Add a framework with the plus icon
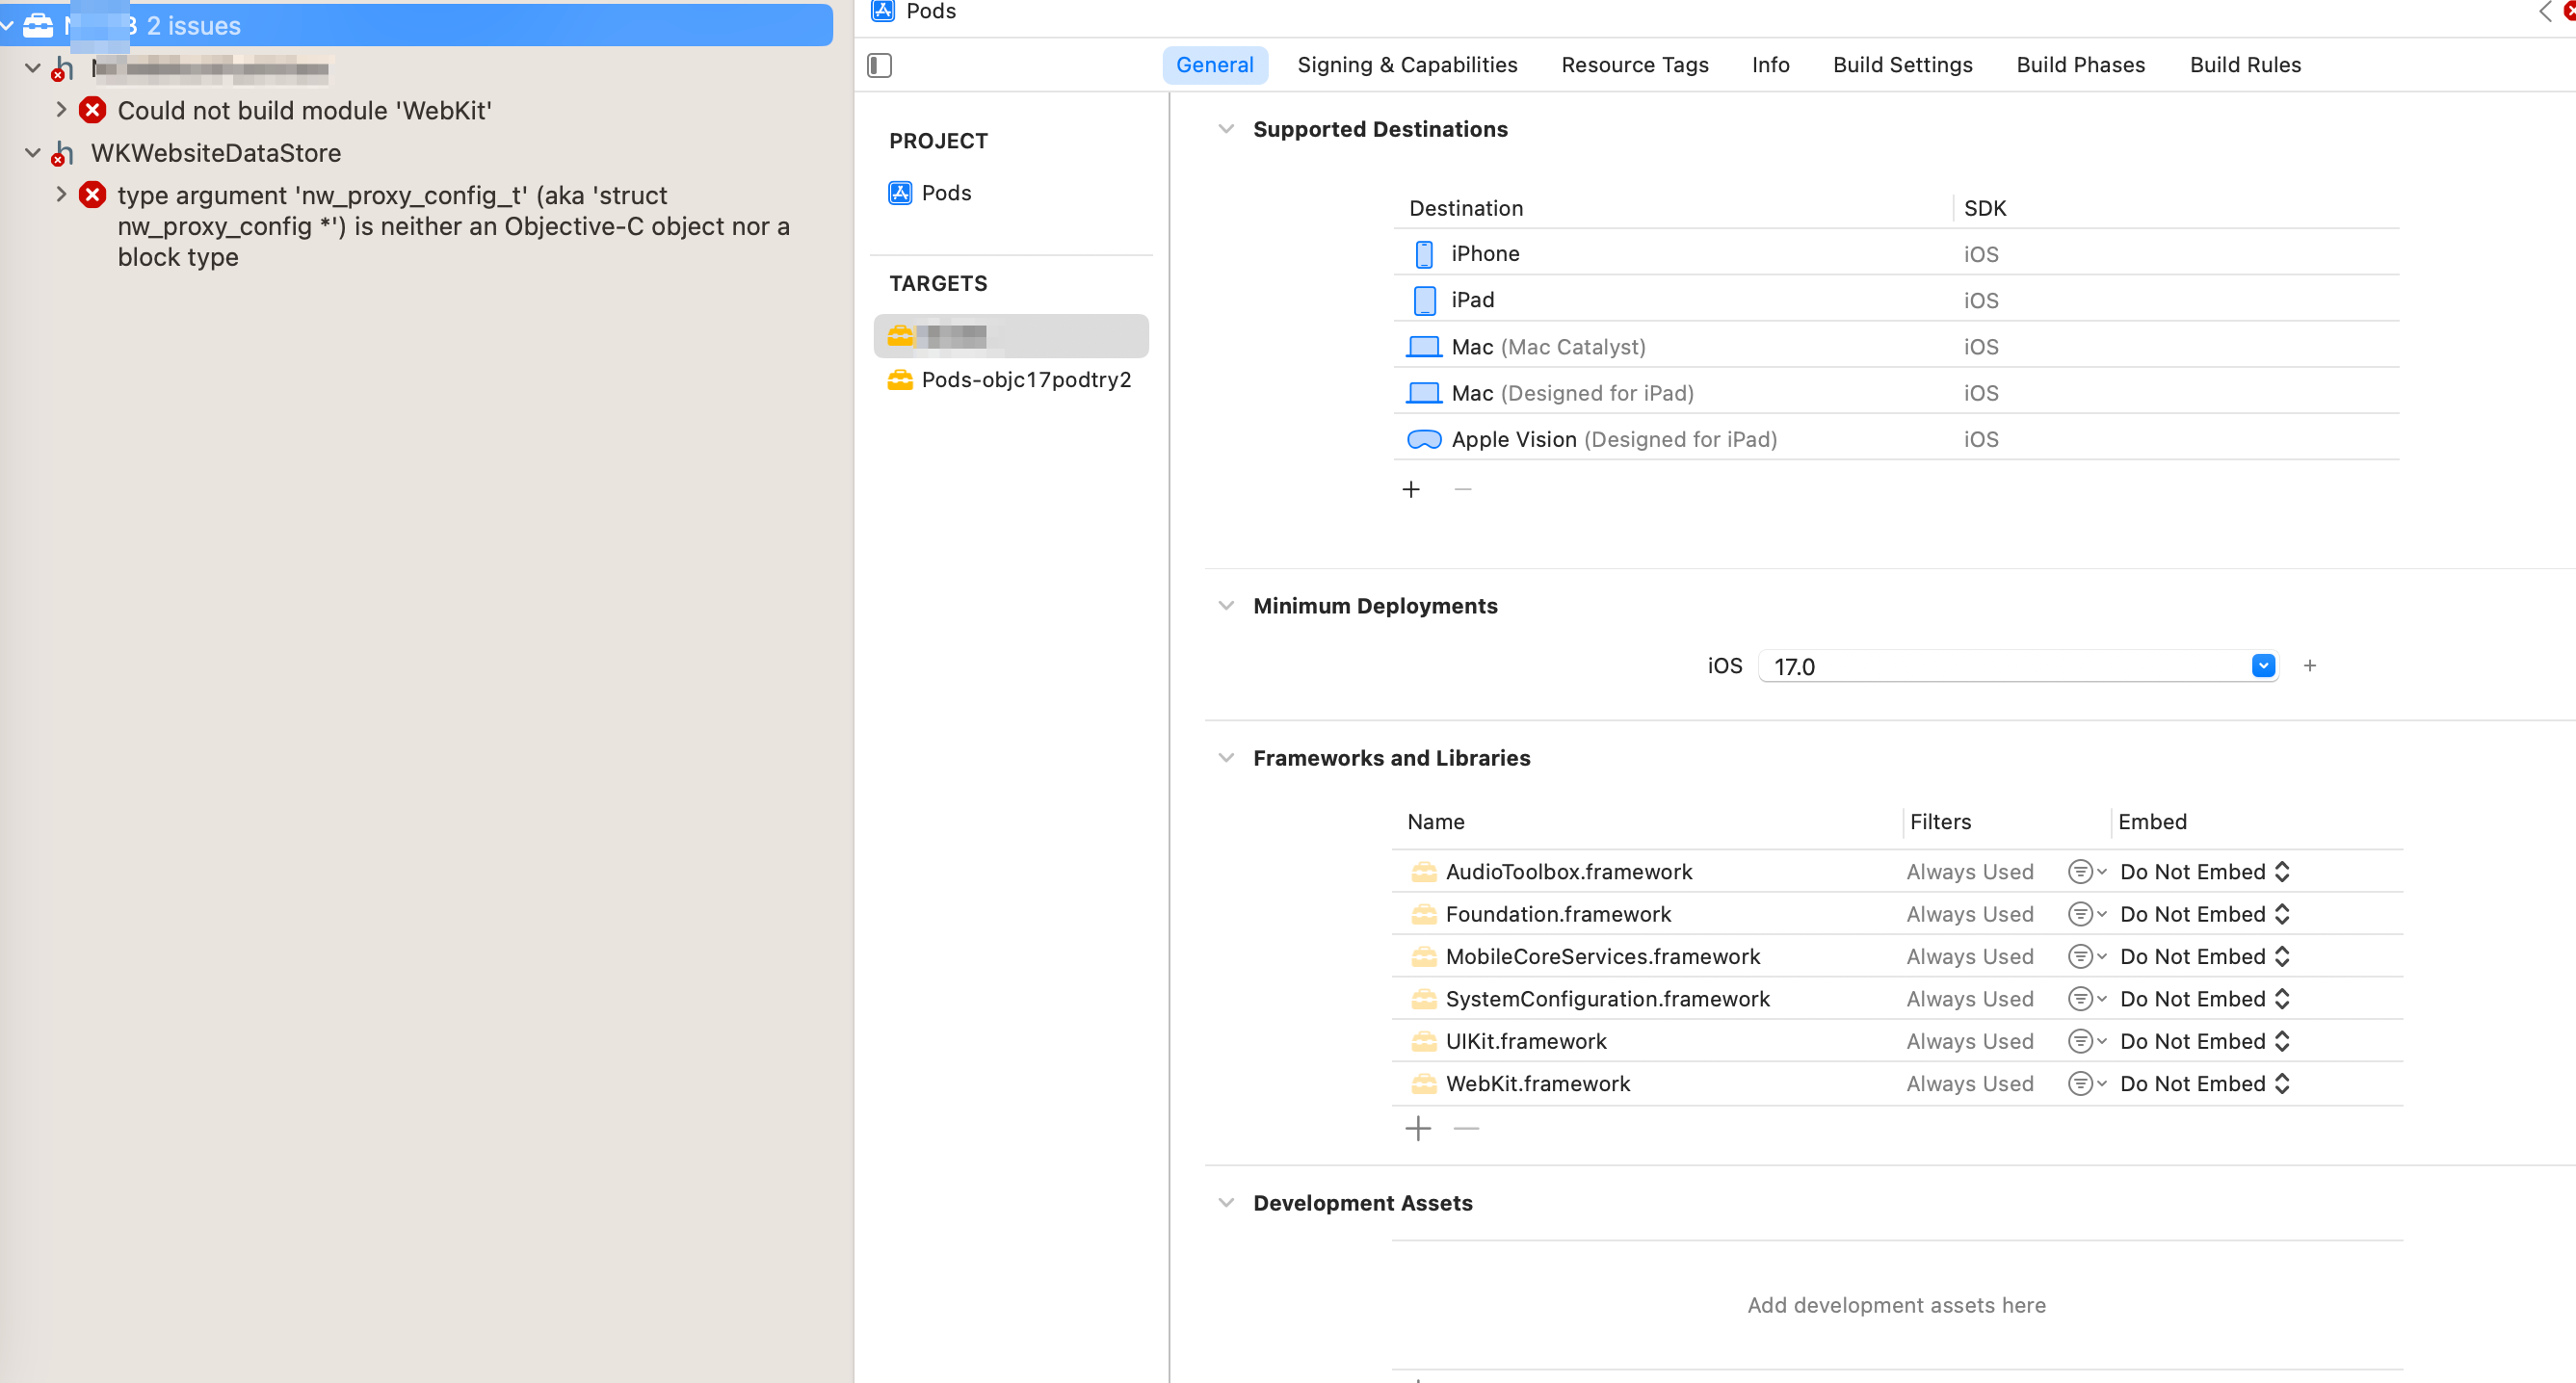 coord(1417,1129)
